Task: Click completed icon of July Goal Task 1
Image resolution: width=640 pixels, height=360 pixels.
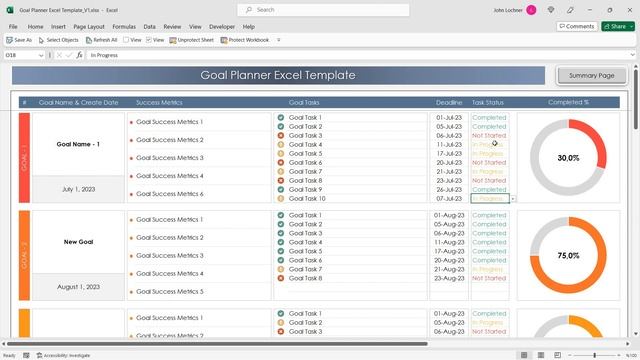Action: coord(281,118)
